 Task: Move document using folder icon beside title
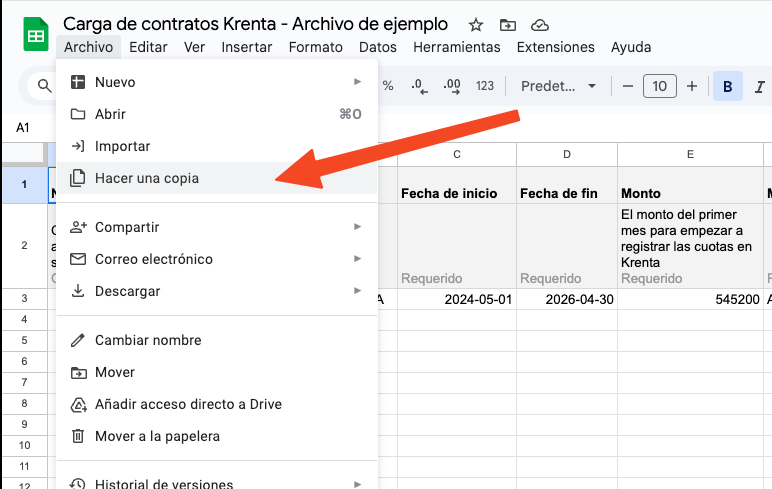point(508,25)
